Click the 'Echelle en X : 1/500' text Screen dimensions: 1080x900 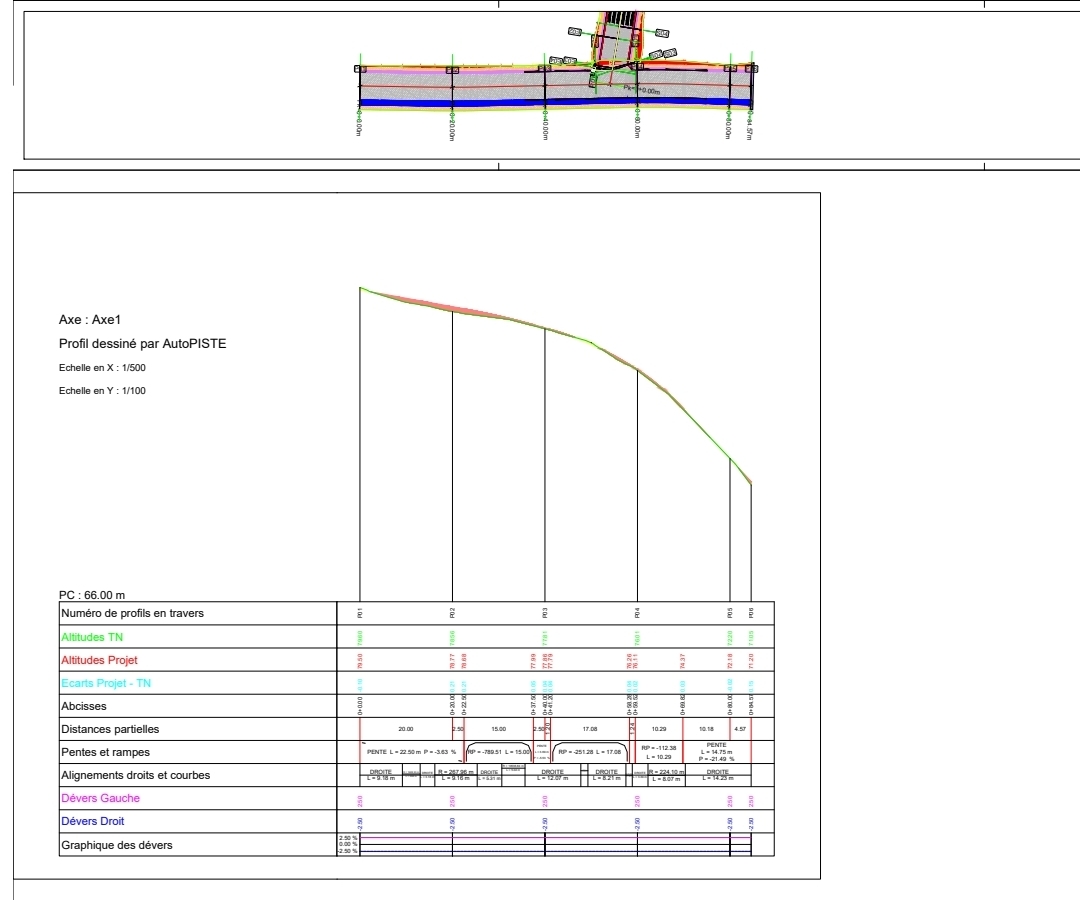click(x=102, y=368)
